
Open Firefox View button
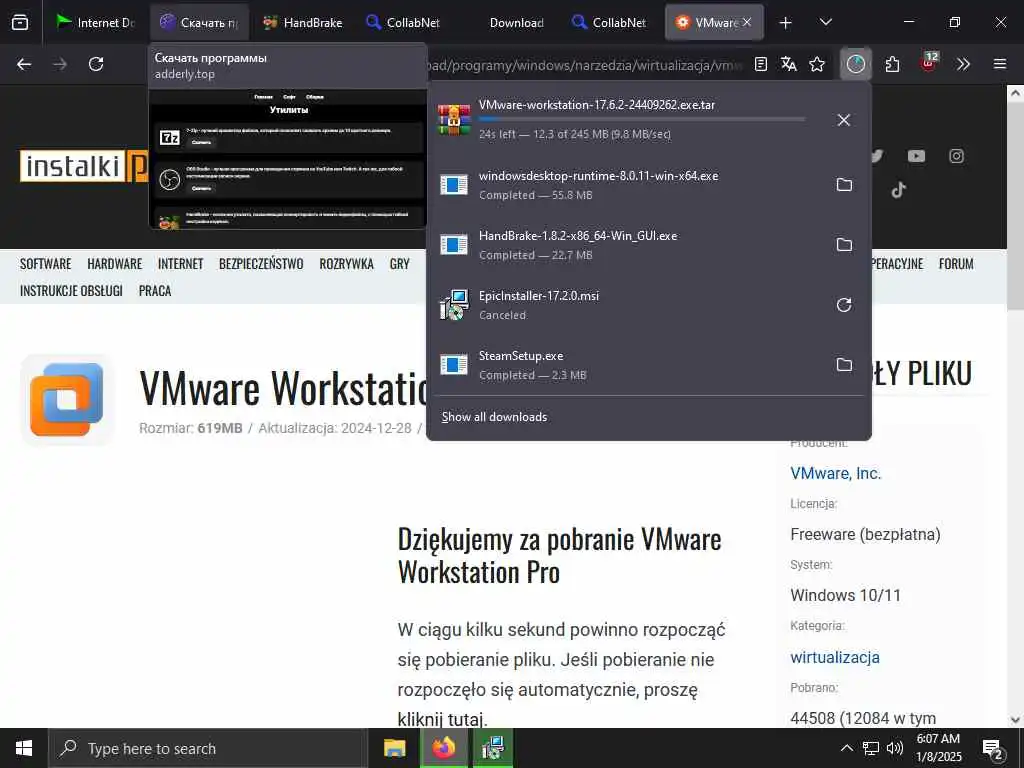point(20,22)
